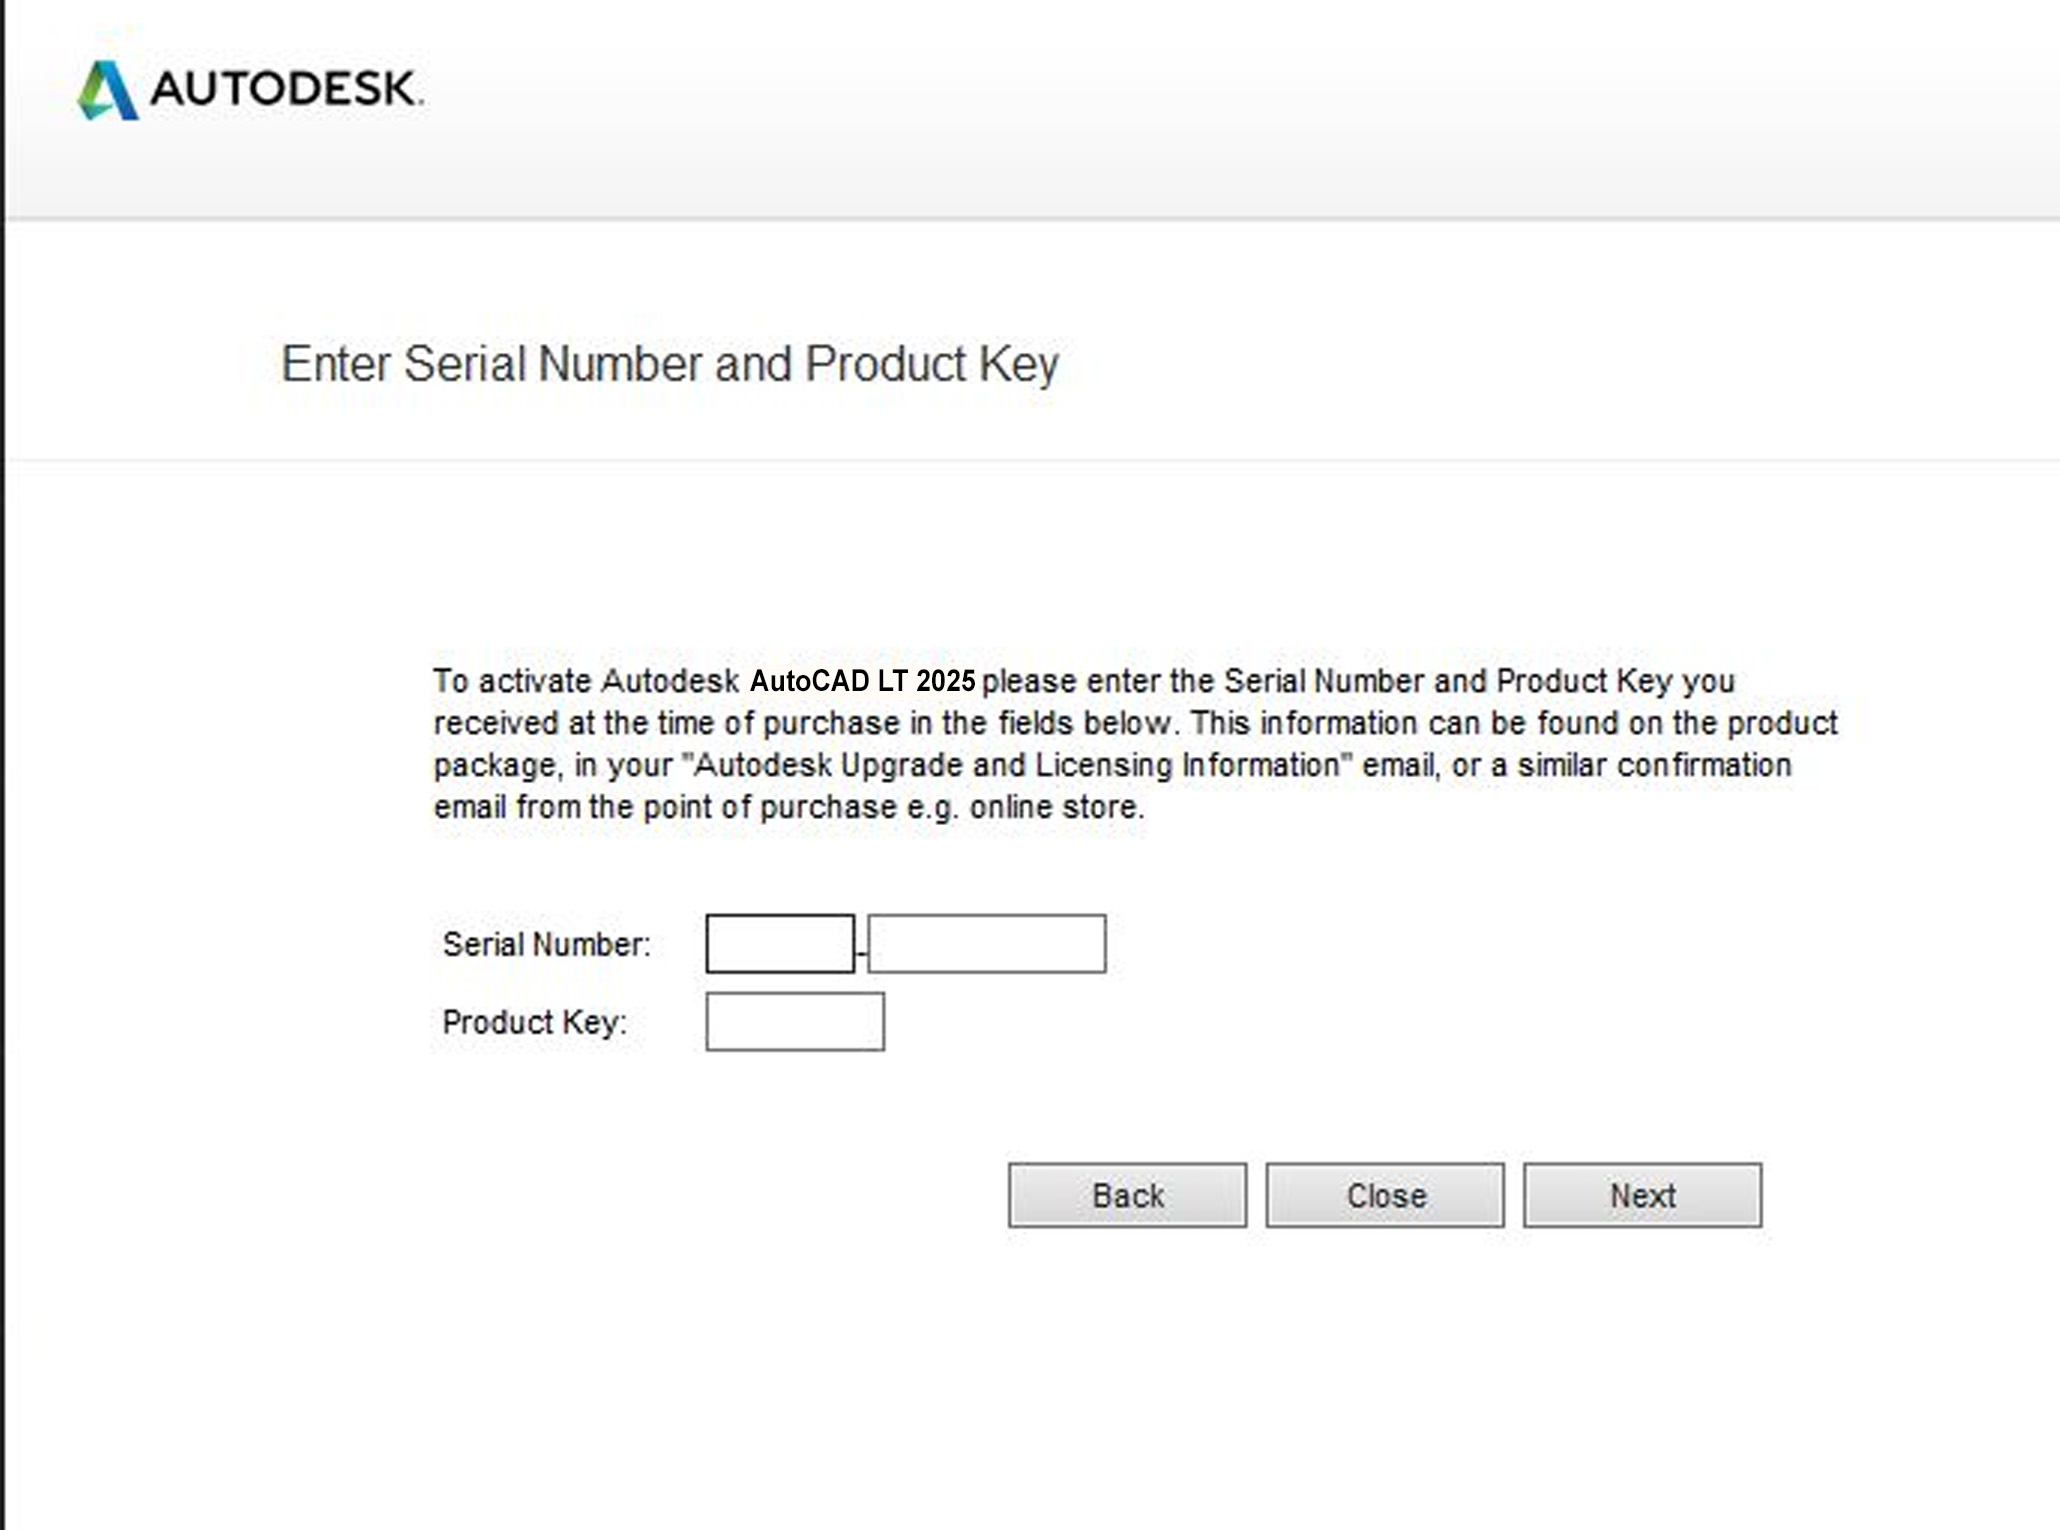
Task: Focus the first Serial Number box
Action: coord(780,943)
